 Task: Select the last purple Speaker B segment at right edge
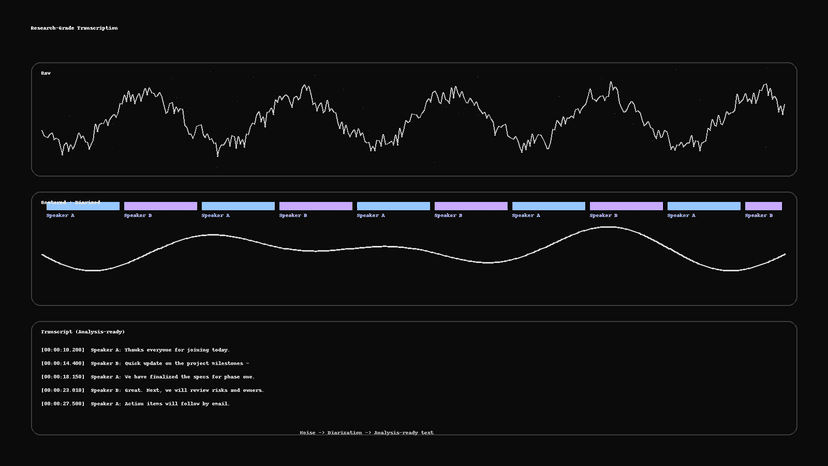tap(763, 206)
